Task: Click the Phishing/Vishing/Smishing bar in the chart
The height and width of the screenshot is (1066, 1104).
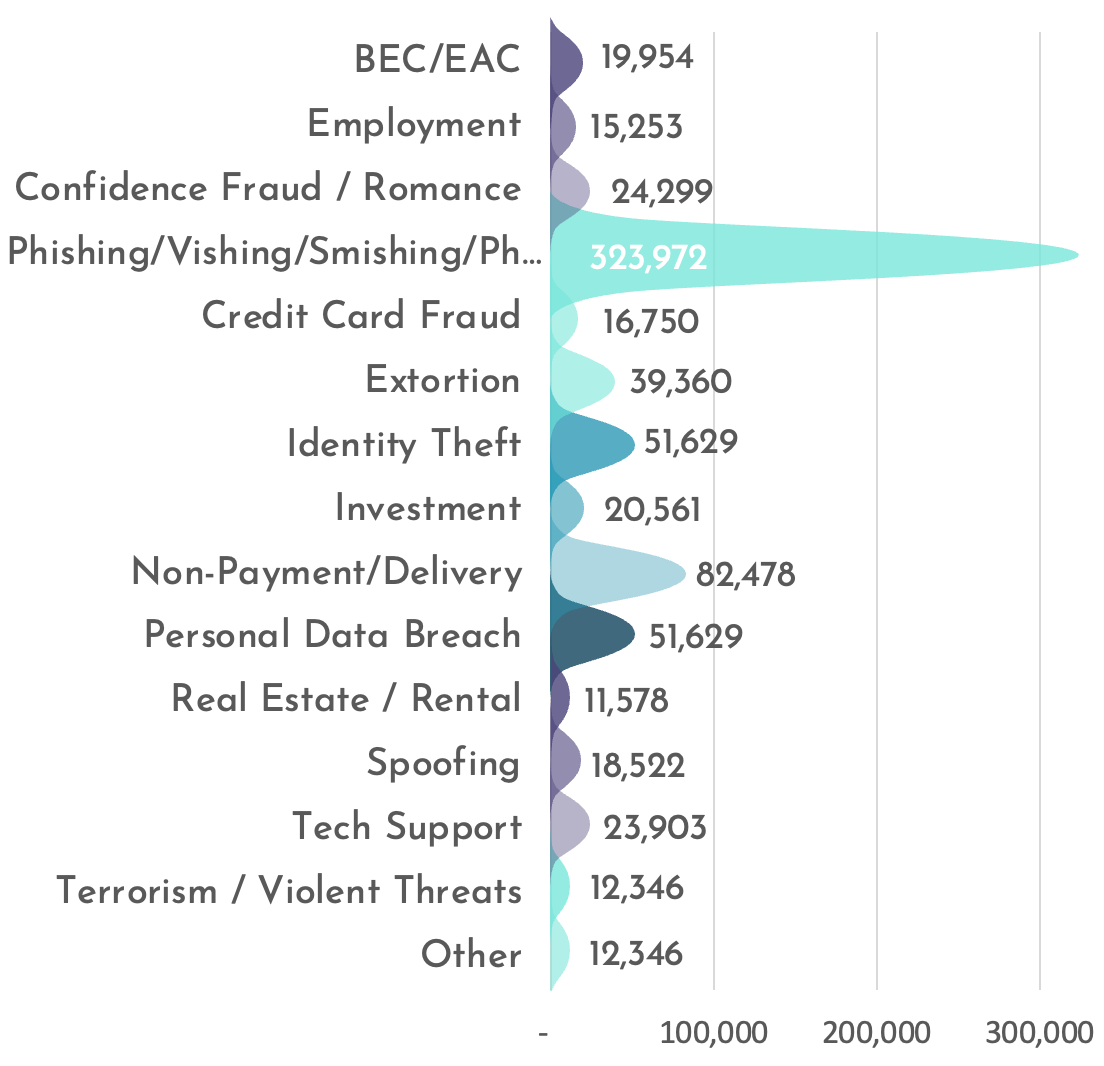Action: 850,256
